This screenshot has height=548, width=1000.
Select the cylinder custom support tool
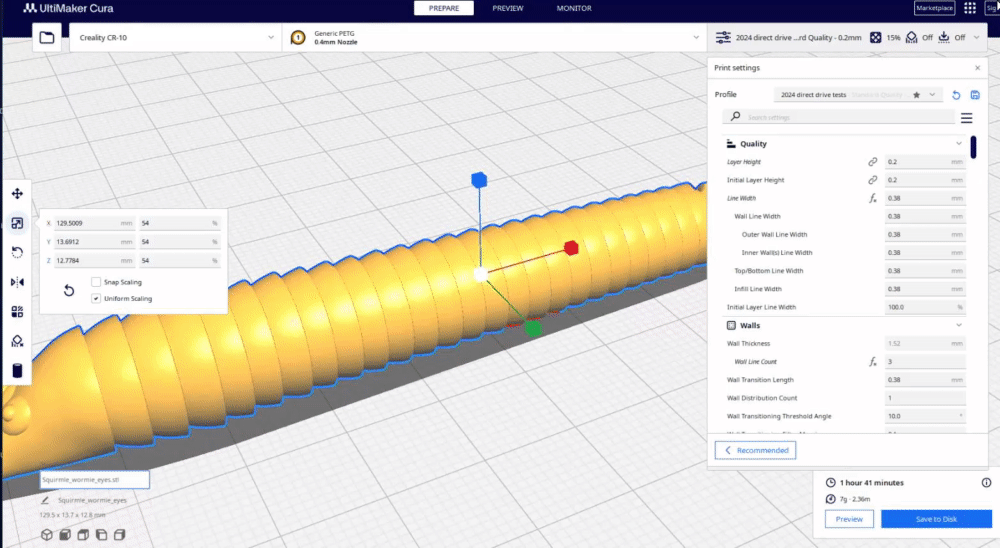[17, 371]
